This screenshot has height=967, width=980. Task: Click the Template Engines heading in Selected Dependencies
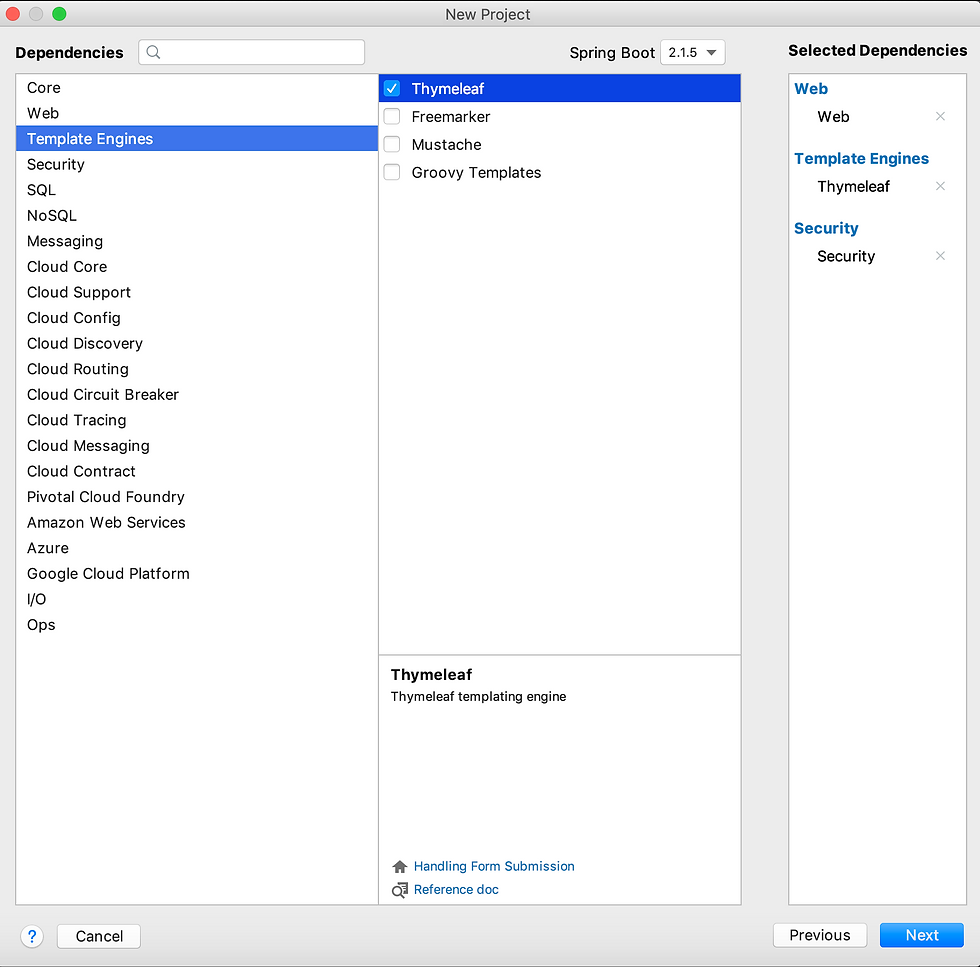click(x=861, y=159)
